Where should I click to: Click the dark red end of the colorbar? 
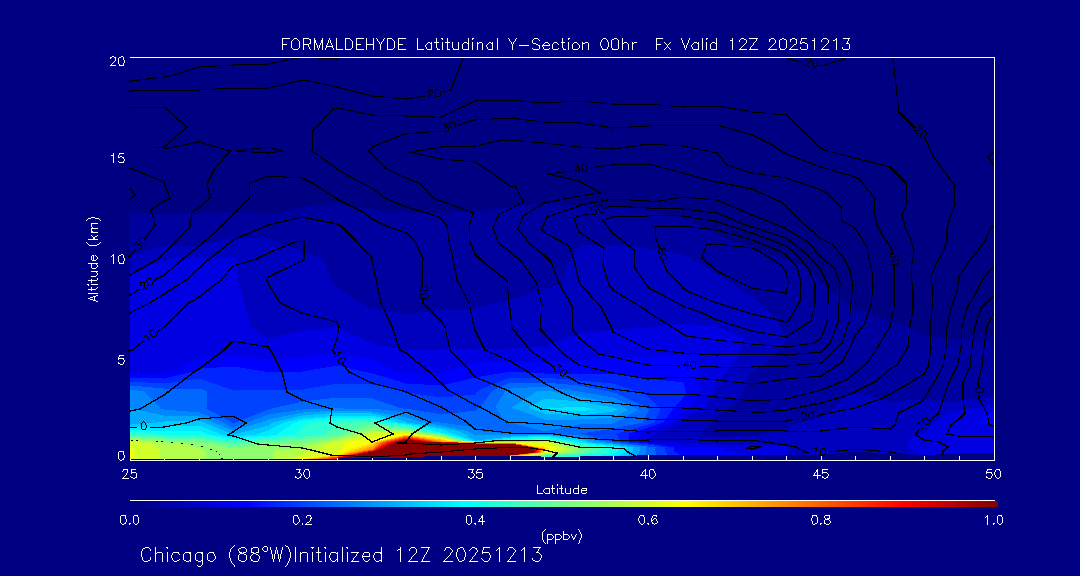(x=985, y=502)
